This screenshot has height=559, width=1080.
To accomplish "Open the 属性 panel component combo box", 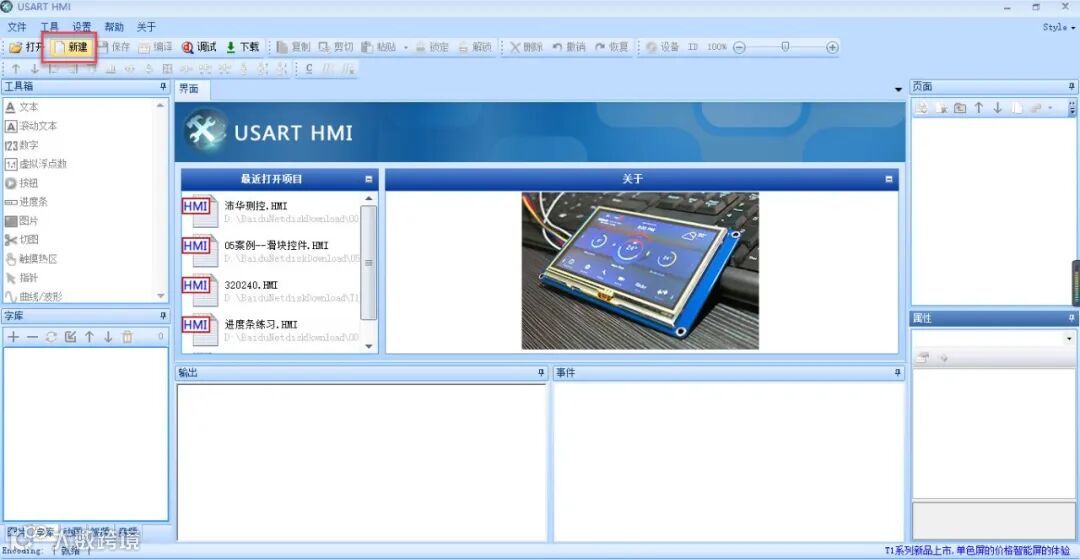I will point(995,338).
